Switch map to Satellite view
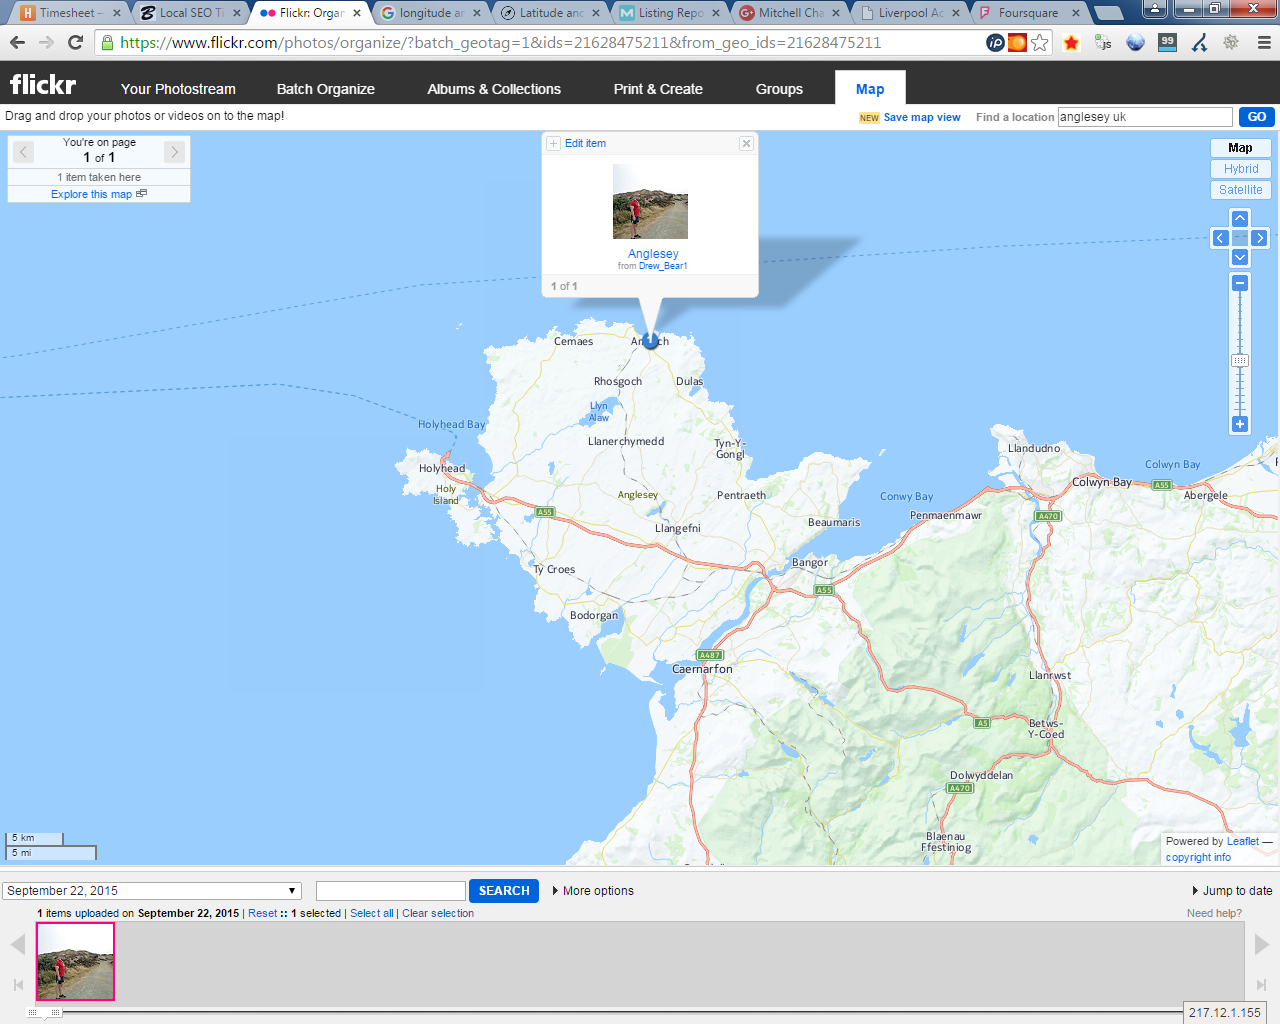 [x=1241, y=190]
